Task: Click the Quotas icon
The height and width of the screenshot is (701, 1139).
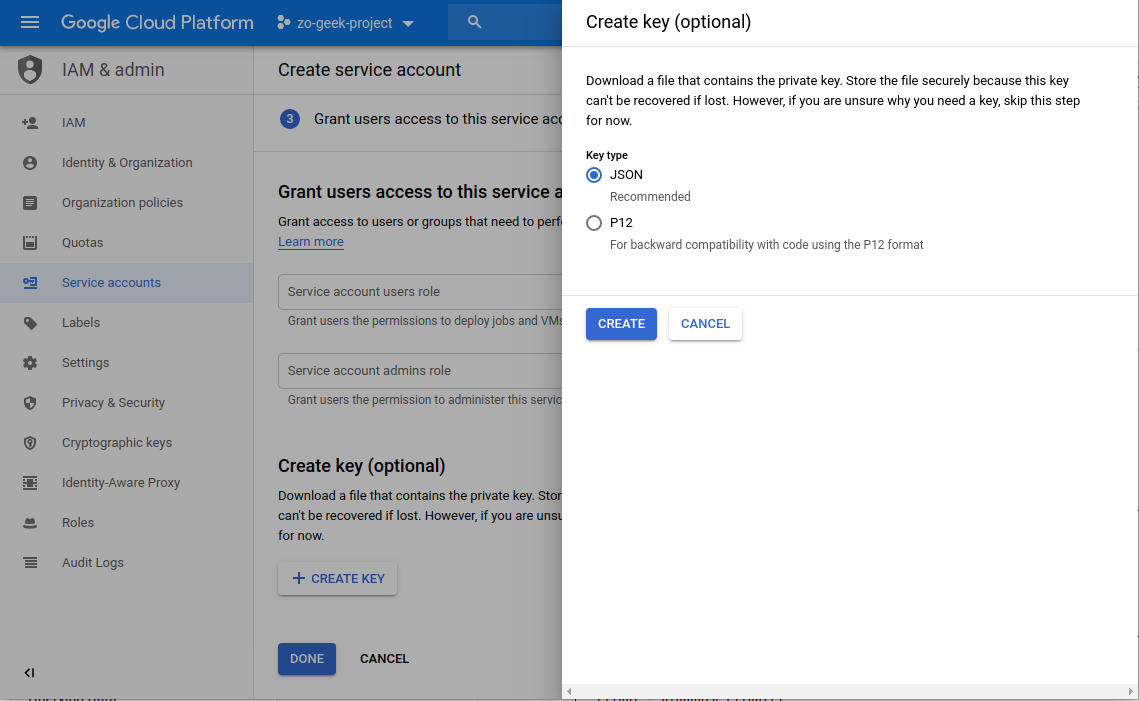Action: coord(30,243)
